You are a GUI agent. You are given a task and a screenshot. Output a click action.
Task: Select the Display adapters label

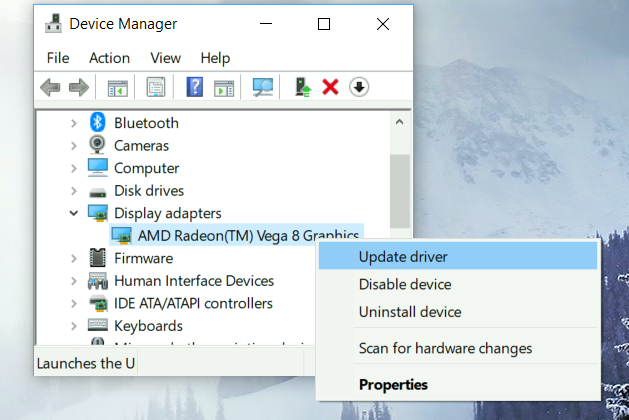168,213
